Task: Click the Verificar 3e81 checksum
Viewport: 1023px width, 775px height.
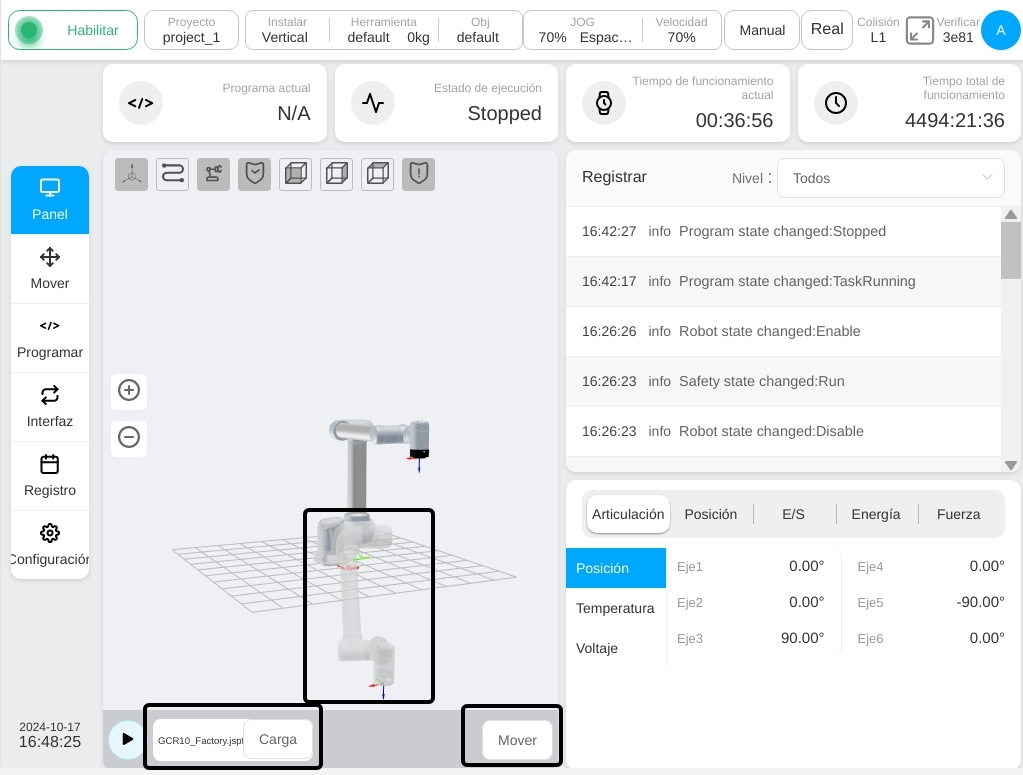Action: (x=958, y=30)
